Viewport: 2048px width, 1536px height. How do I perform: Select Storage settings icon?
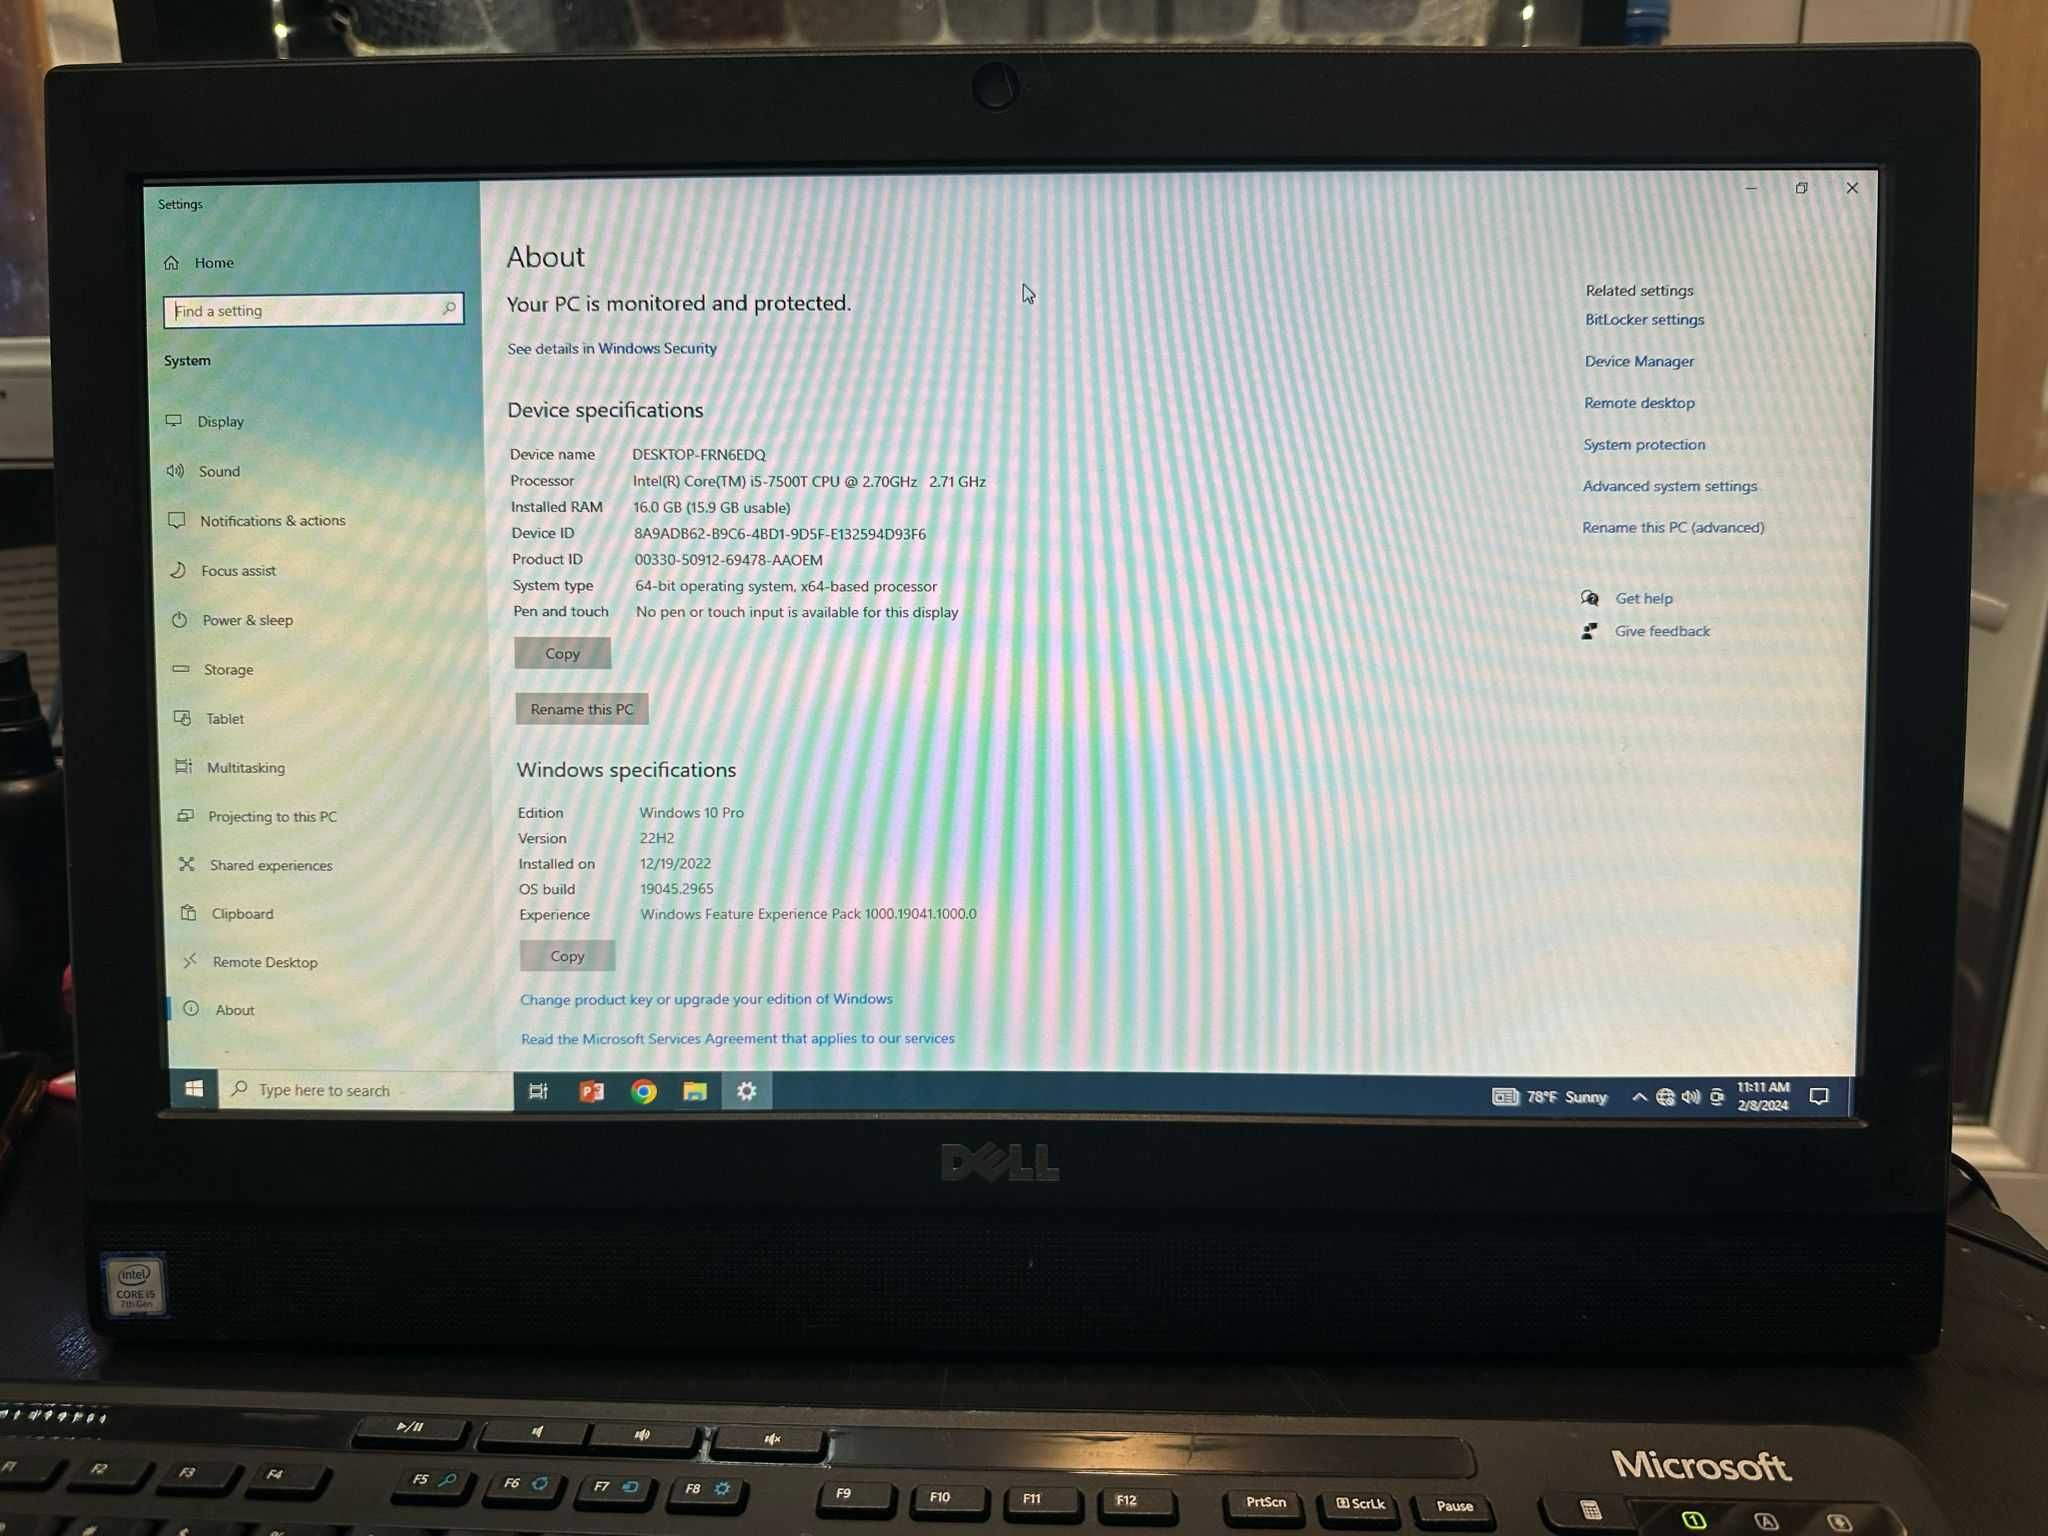pyautogui.click(x=184, y=668)
